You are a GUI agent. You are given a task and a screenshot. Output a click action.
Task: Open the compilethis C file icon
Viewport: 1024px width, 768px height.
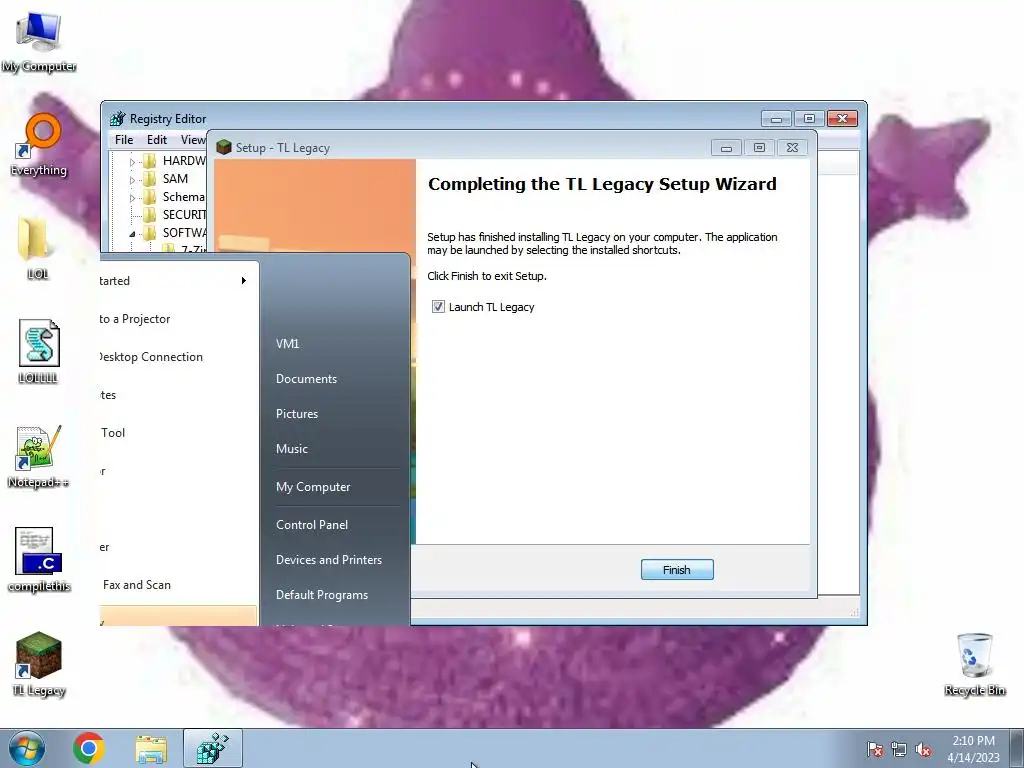point(39,560)
